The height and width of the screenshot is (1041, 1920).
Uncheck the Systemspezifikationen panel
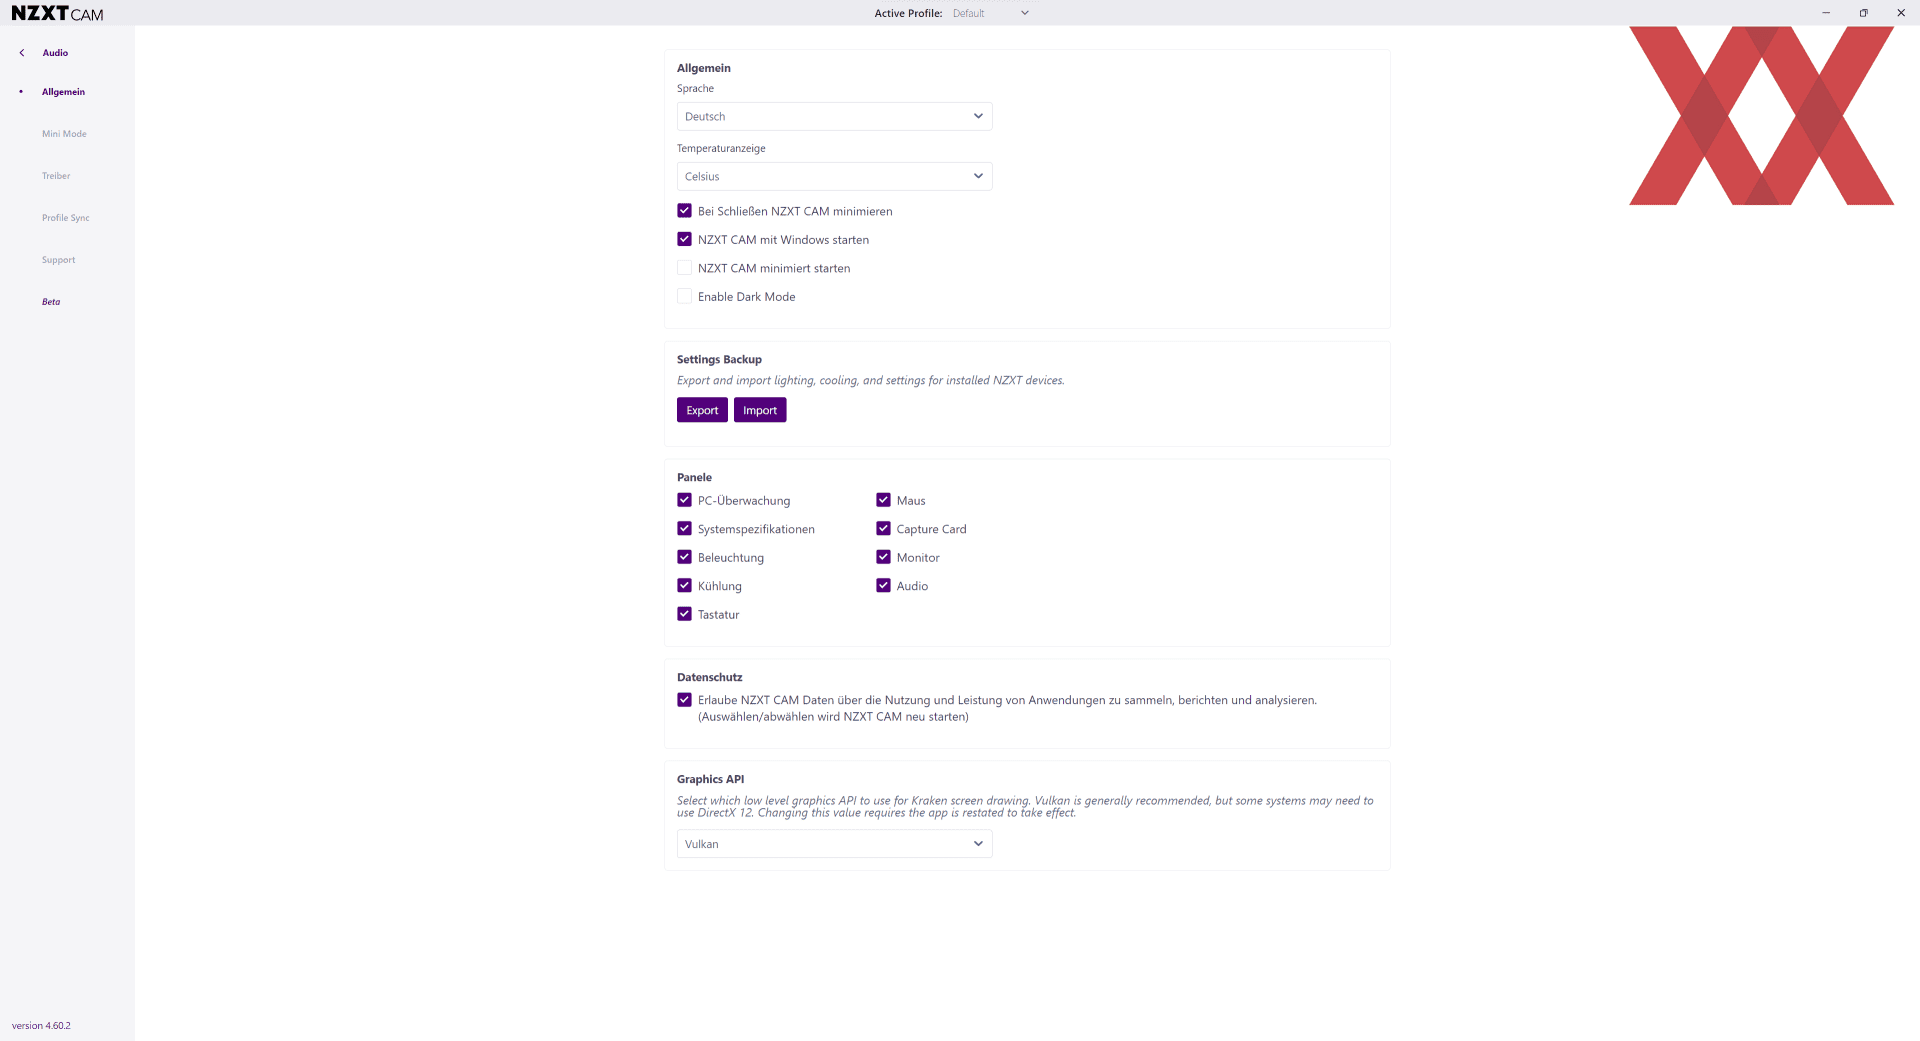(684, 528)
